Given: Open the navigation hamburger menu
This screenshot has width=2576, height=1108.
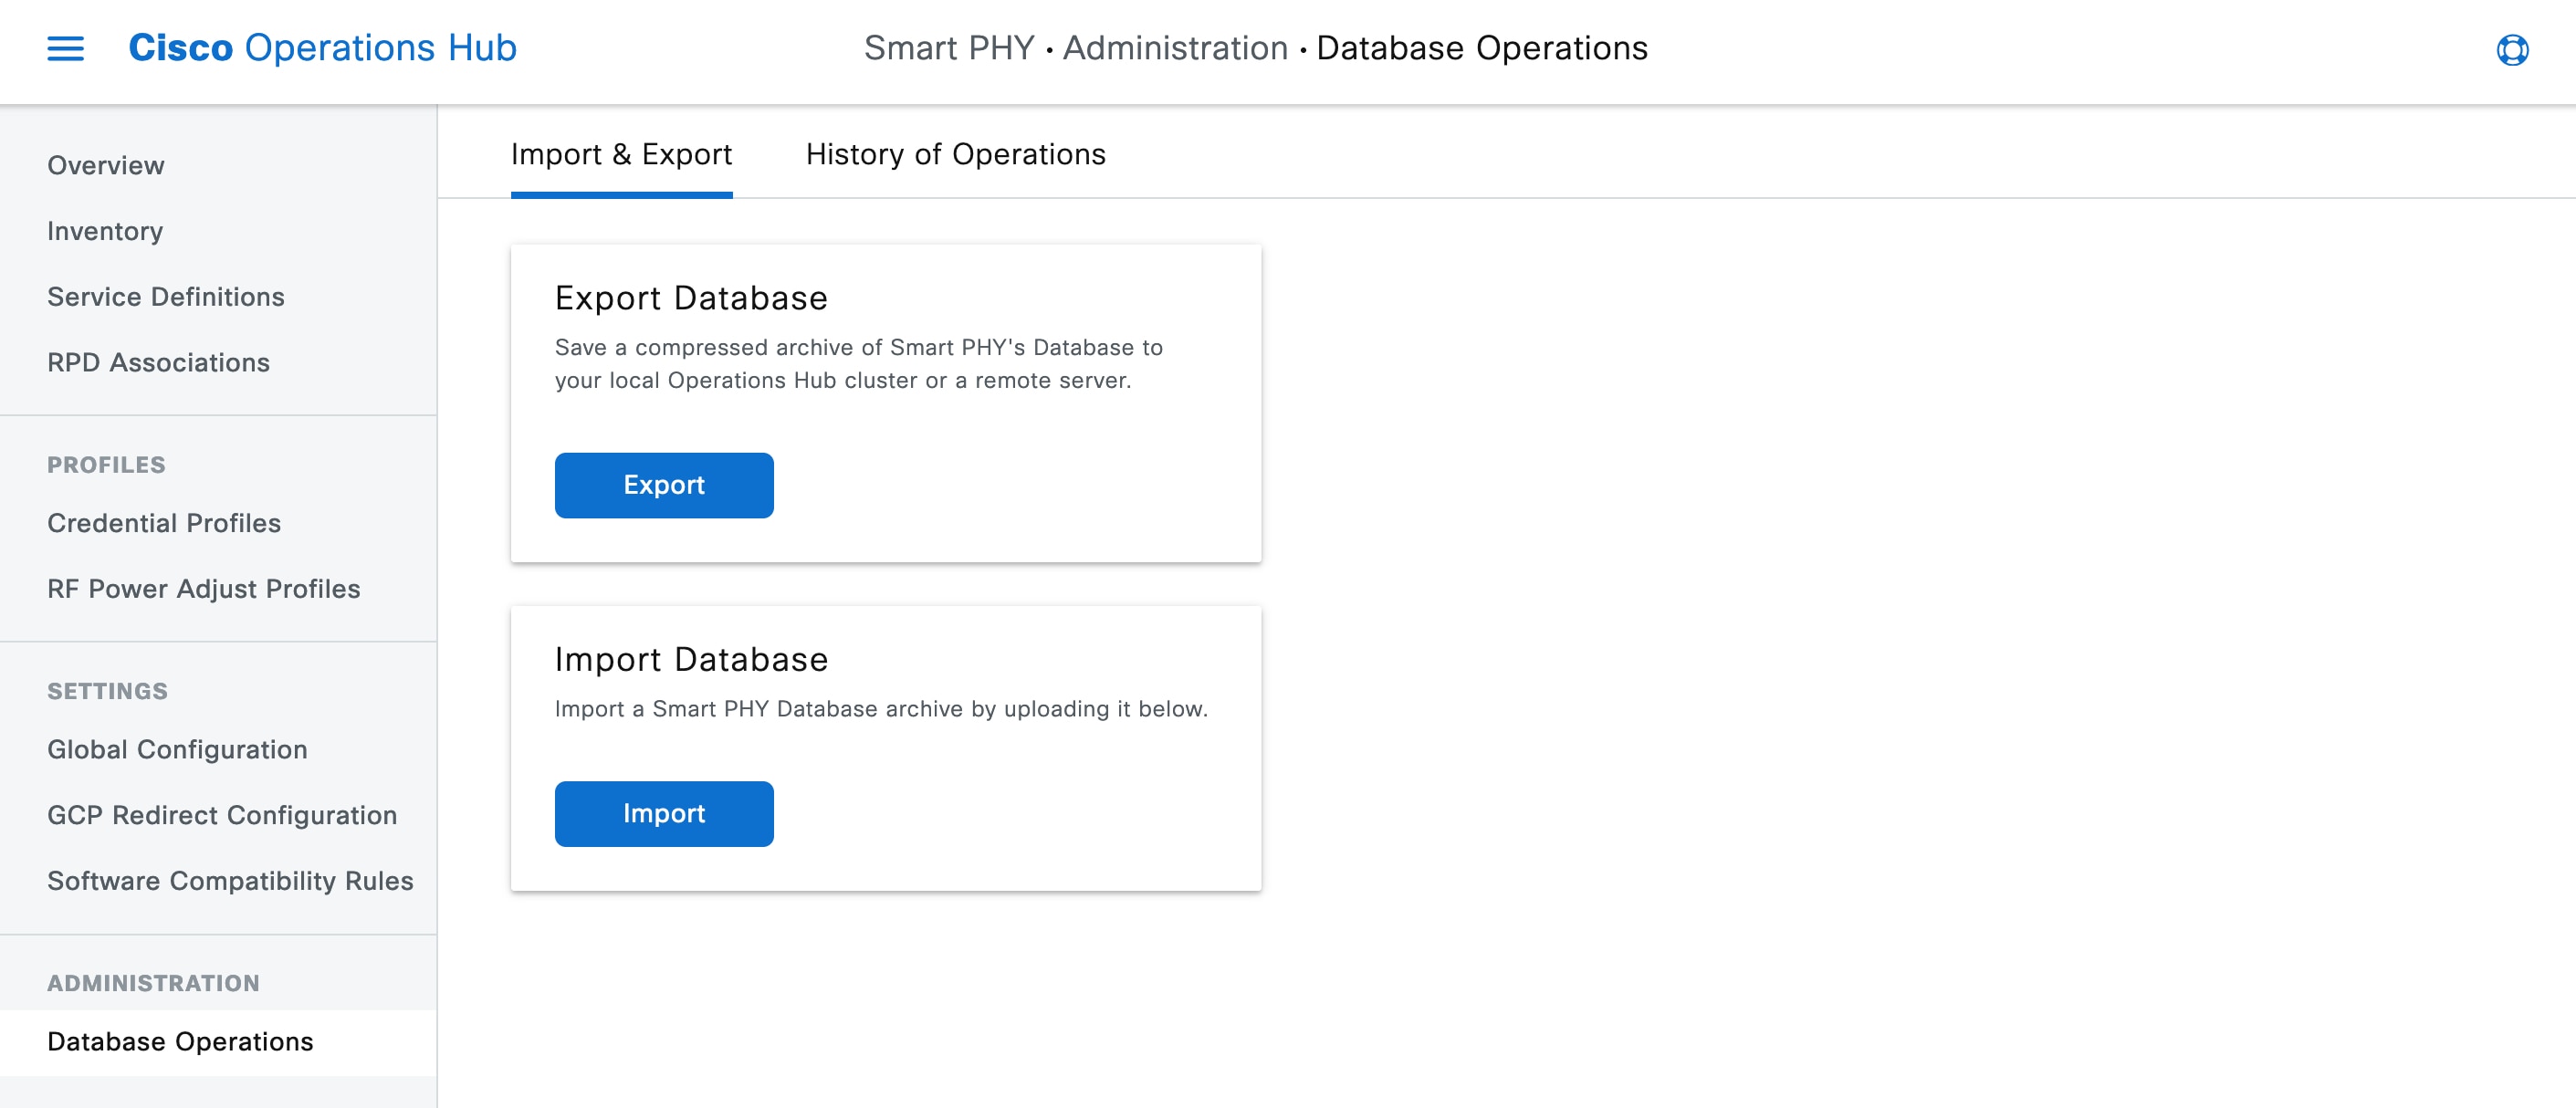Looking at the screenshot, I should [66, 48].
